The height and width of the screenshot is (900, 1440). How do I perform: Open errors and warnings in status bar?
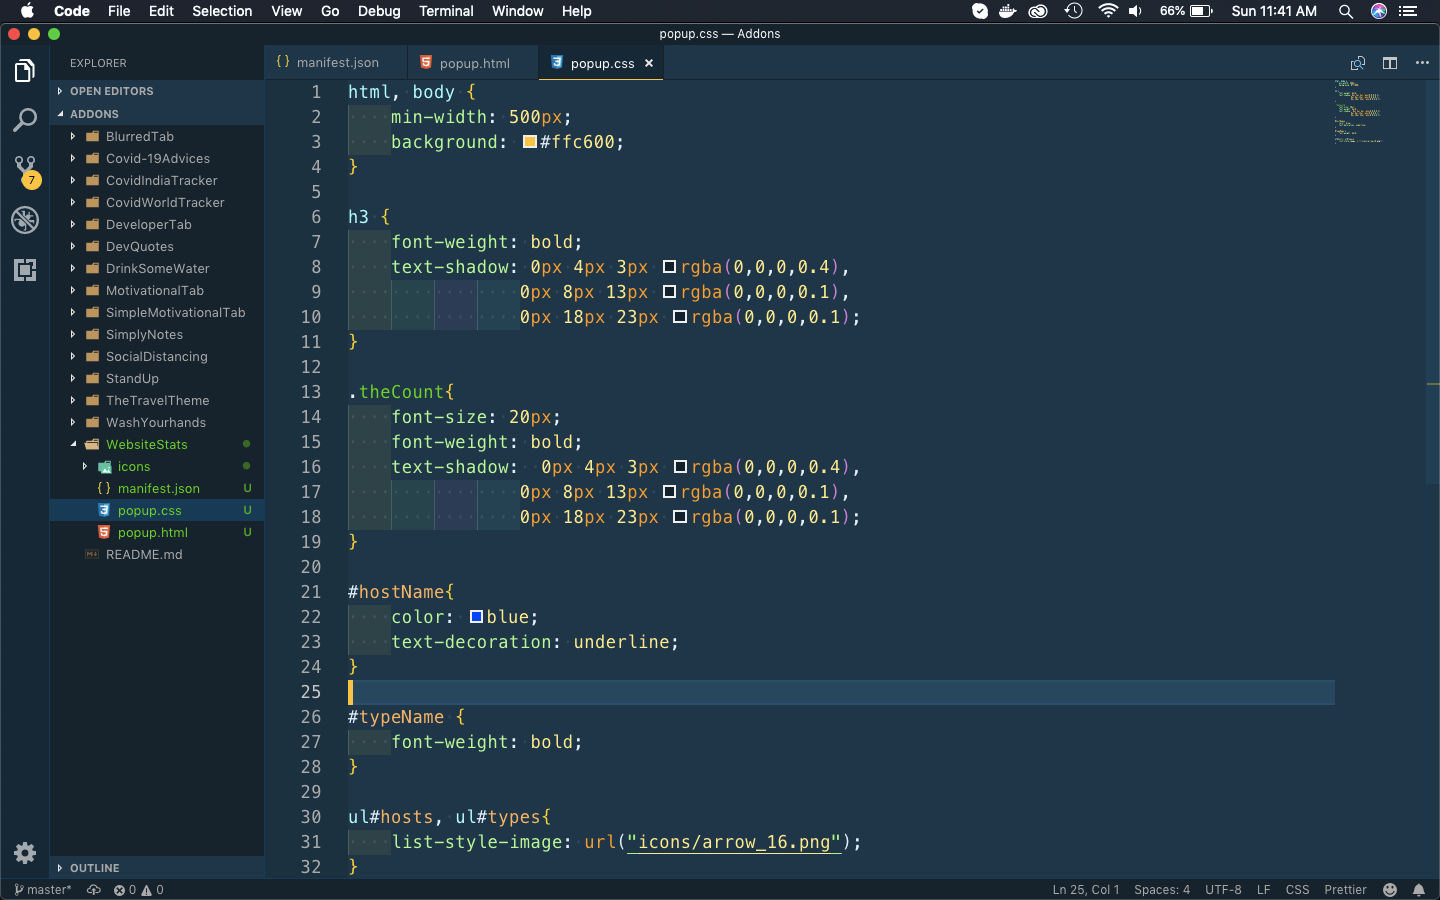pyautogui.click(x=138, y=890)
